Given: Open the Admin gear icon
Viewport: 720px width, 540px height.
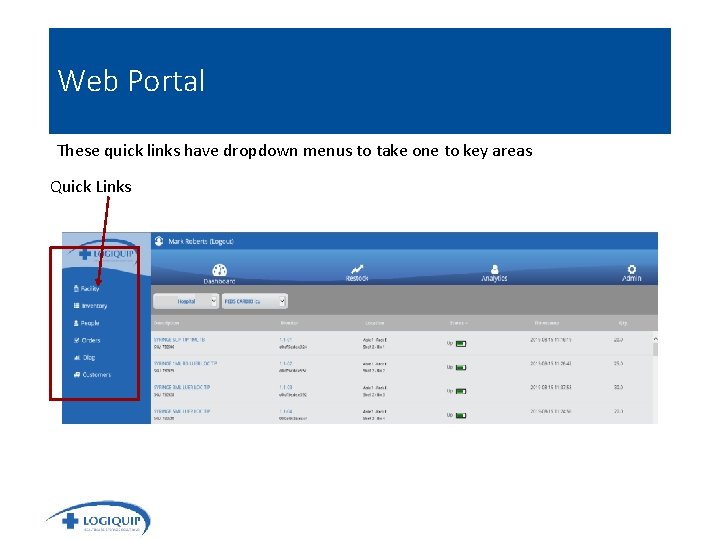Looking at the screenshot, I should (x=632, y=269).
